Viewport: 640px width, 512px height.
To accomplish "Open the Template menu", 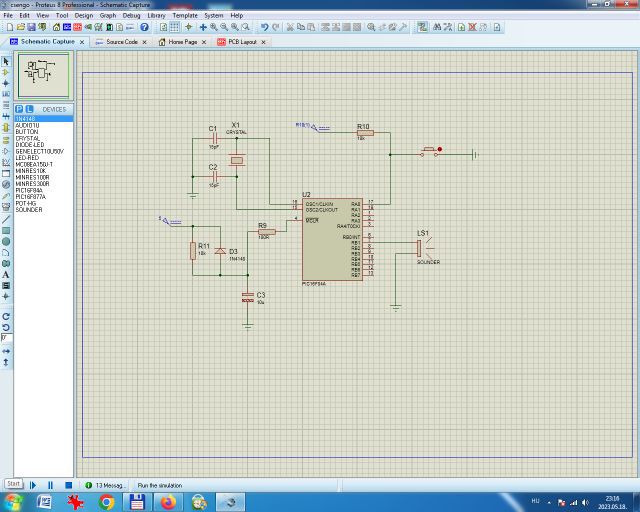I will pos(185,16).
